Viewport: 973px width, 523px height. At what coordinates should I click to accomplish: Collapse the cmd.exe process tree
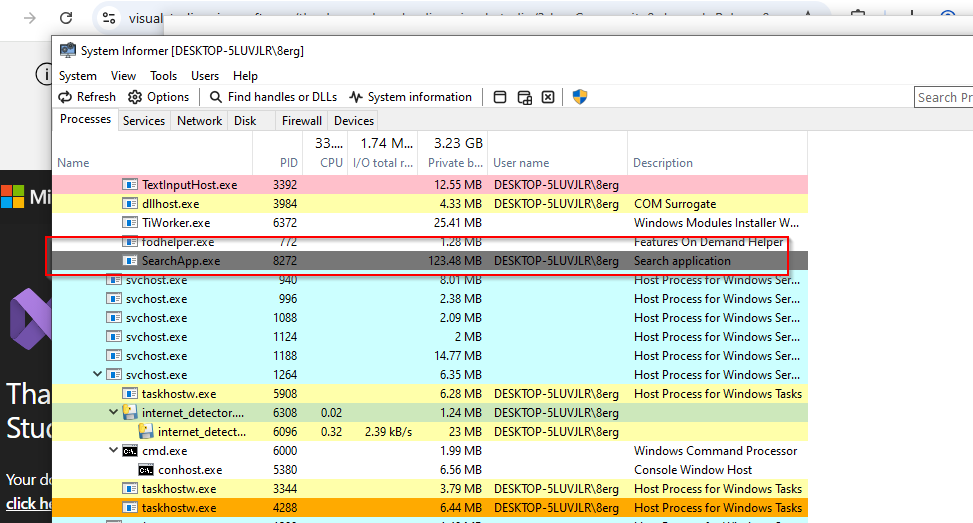[x=114, y=450]
